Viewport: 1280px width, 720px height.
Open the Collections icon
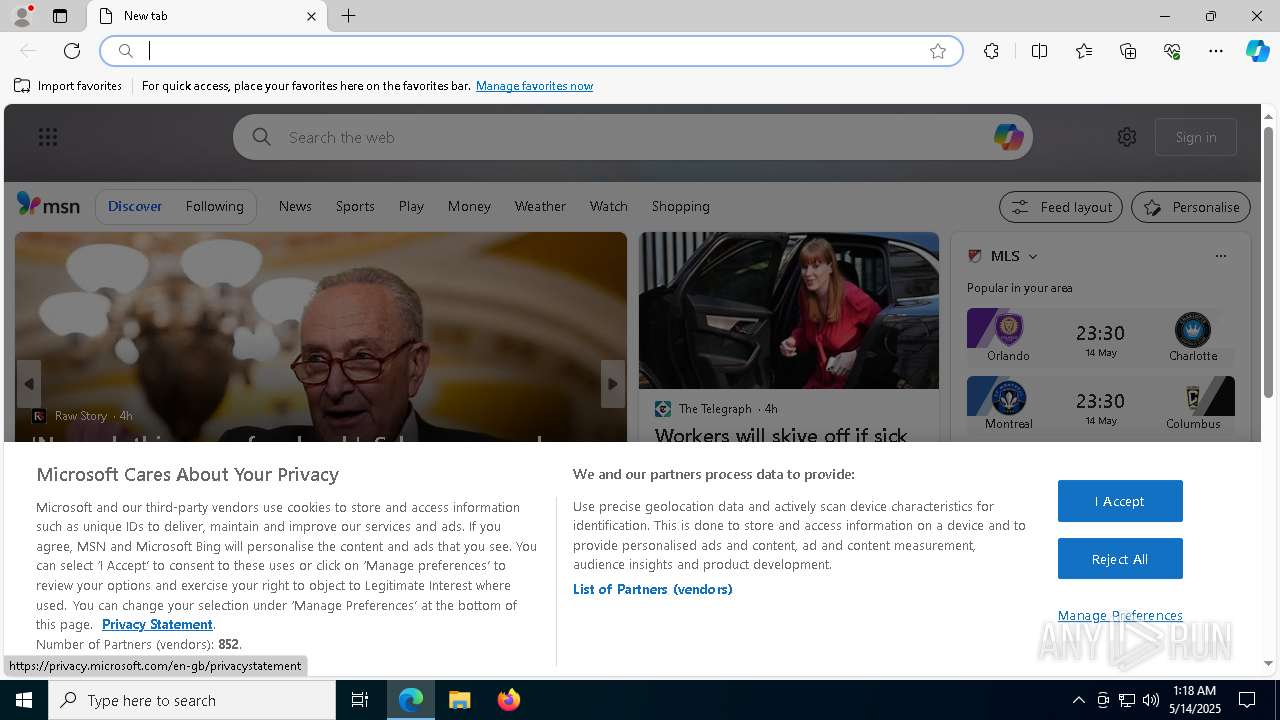click(1128, 51)
